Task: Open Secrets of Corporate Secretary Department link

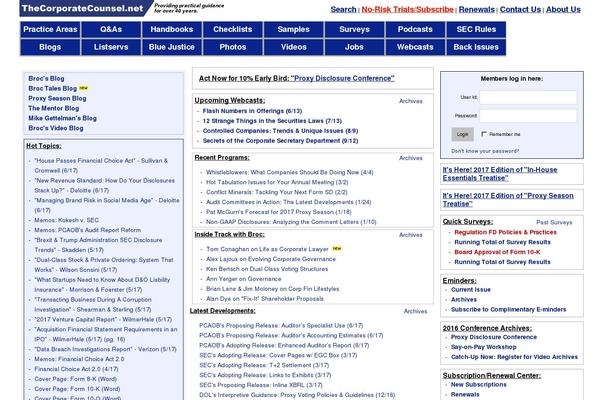Action: click(280, 141)
